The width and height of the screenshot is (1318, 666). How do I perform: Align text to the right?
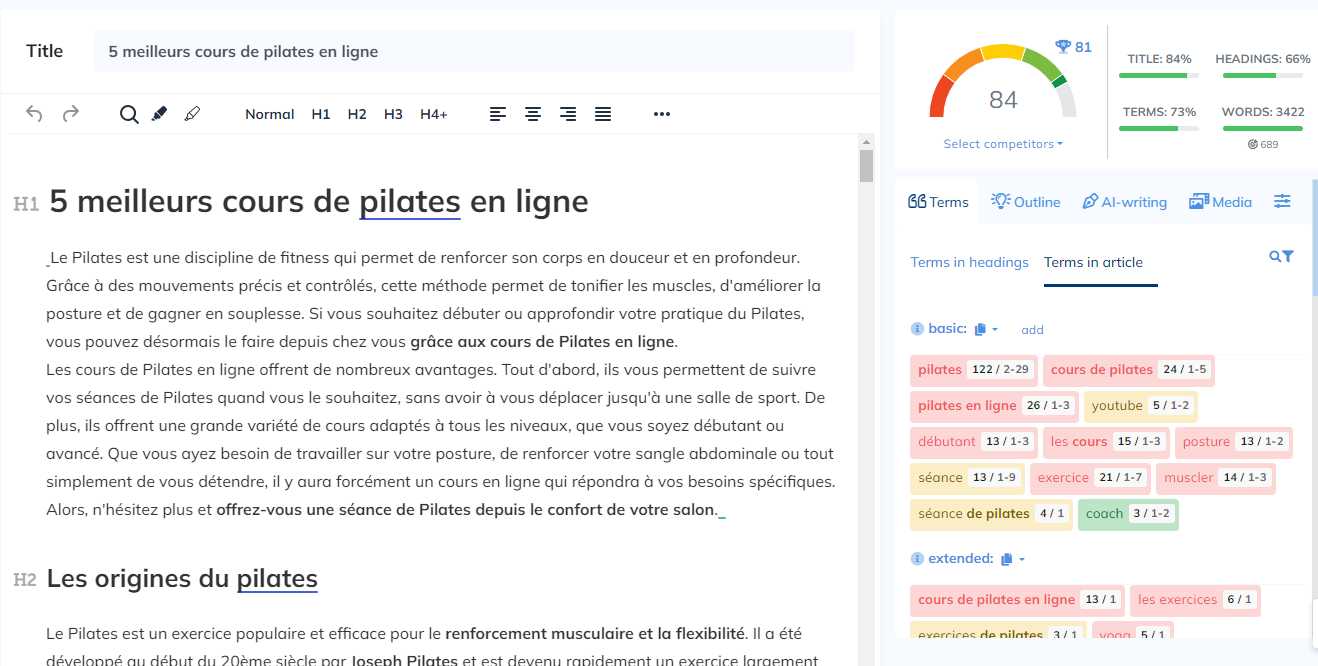click(x=568, y=114)
